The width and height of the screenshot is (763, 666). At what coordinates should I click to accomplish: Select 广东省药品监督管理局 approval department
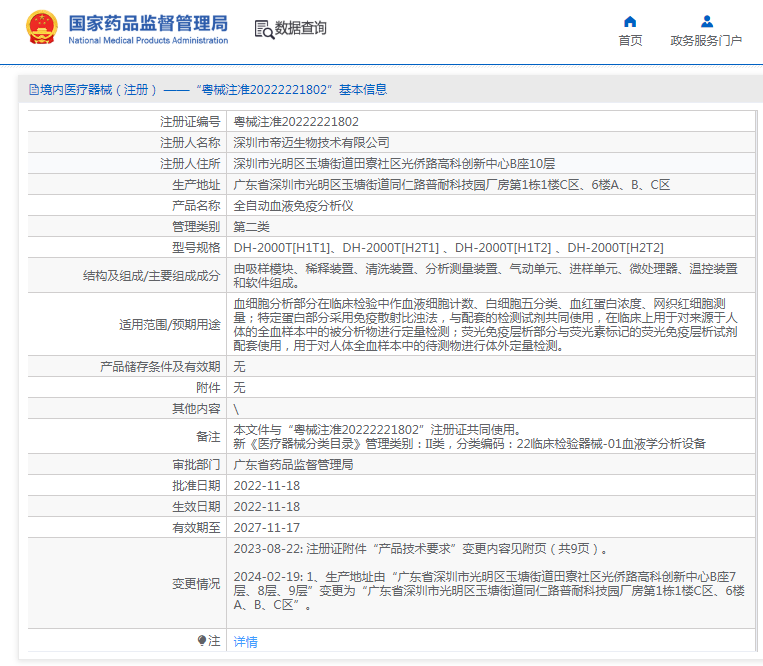(293, 465)
